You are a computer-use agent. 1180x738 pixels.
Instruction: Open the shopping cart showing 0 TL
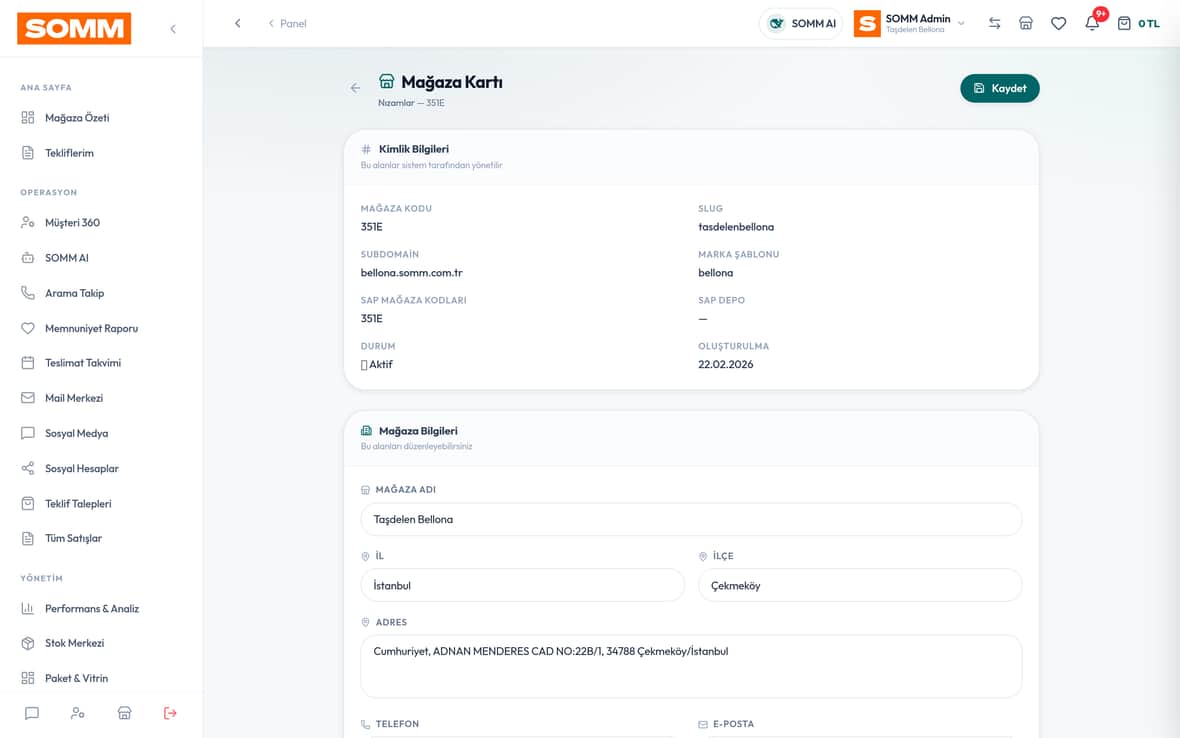(x=1138, y=23)
